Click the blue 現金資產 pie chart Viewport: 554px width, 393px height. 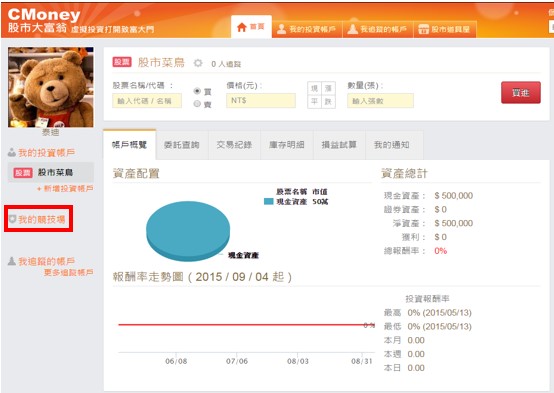188,230
